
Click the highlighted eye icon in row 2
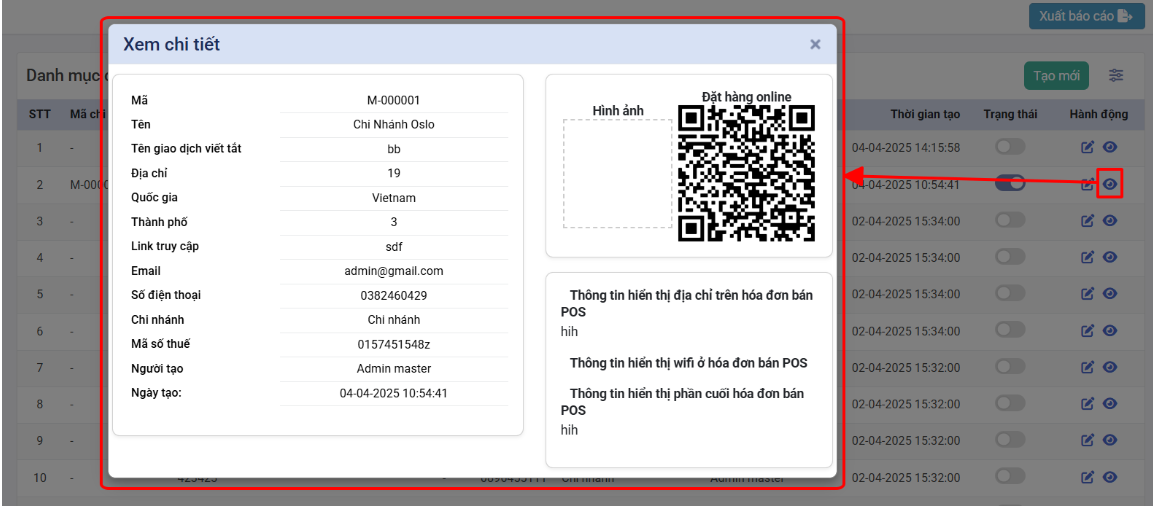pos(1109,184)
